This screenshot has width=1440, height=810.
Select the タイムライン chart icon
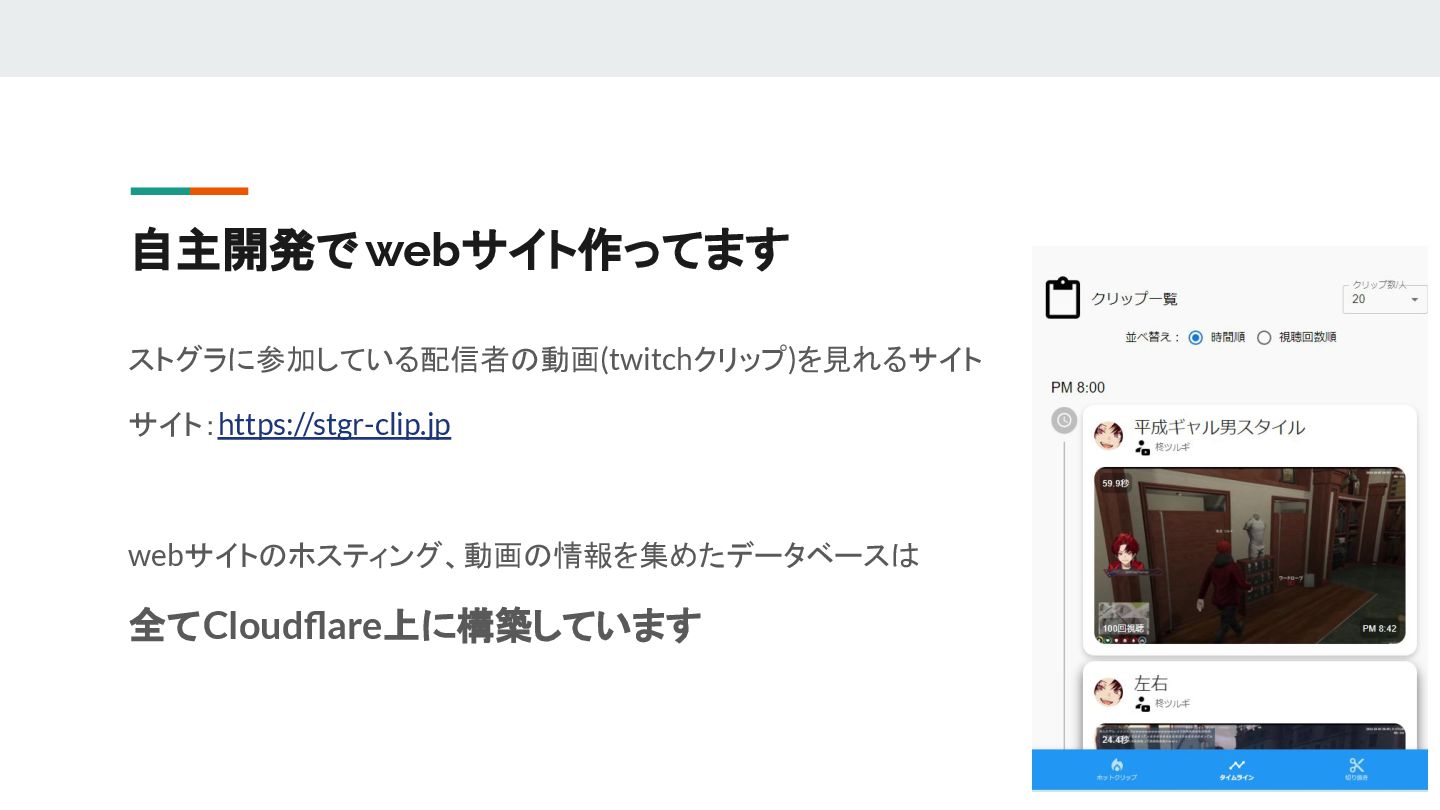(x=1236, y=765)
